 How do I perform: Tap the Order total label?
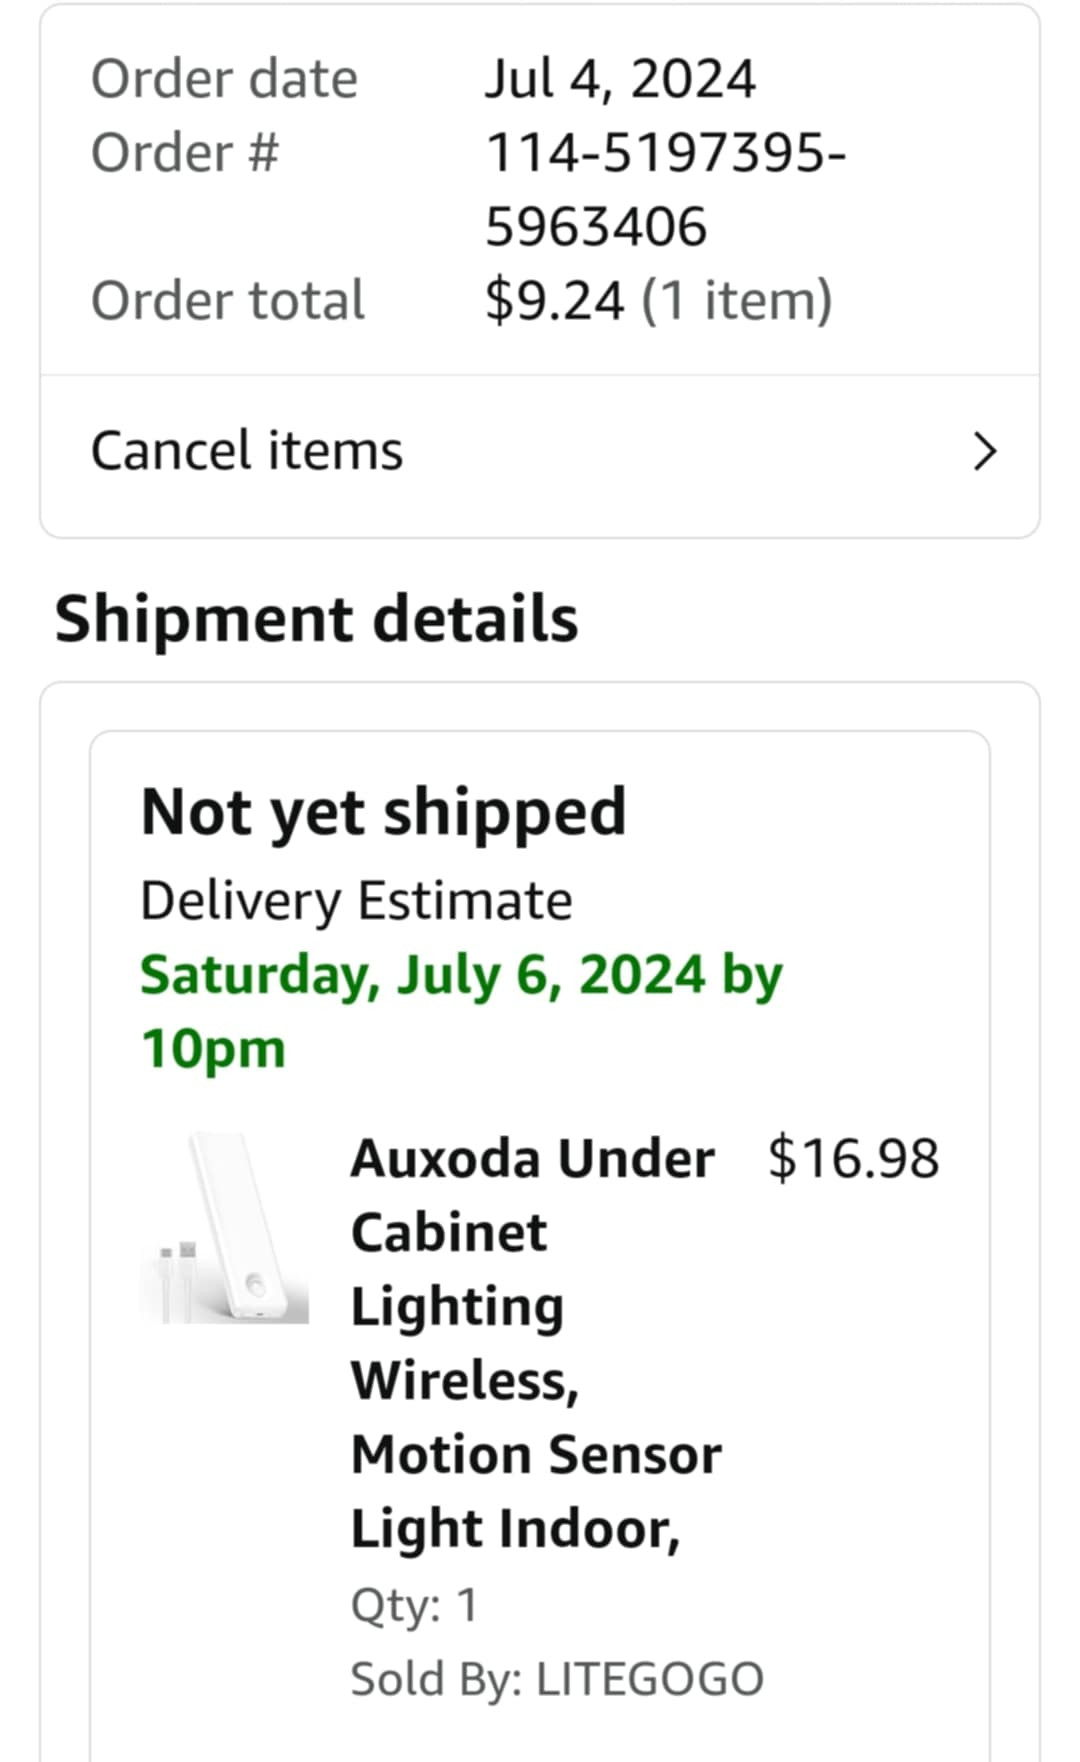pyautogui.click(x=228, y=300)
